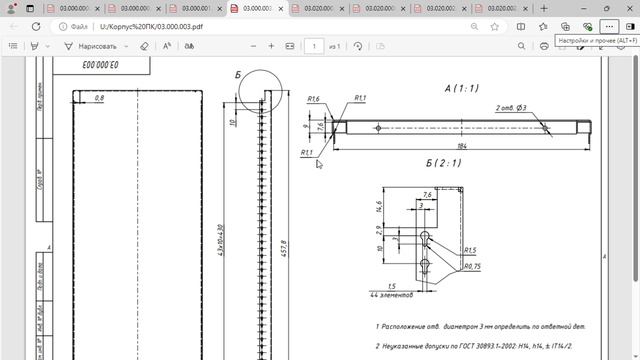
Task: Click the 184 dimension value
Action: (462, 146)
